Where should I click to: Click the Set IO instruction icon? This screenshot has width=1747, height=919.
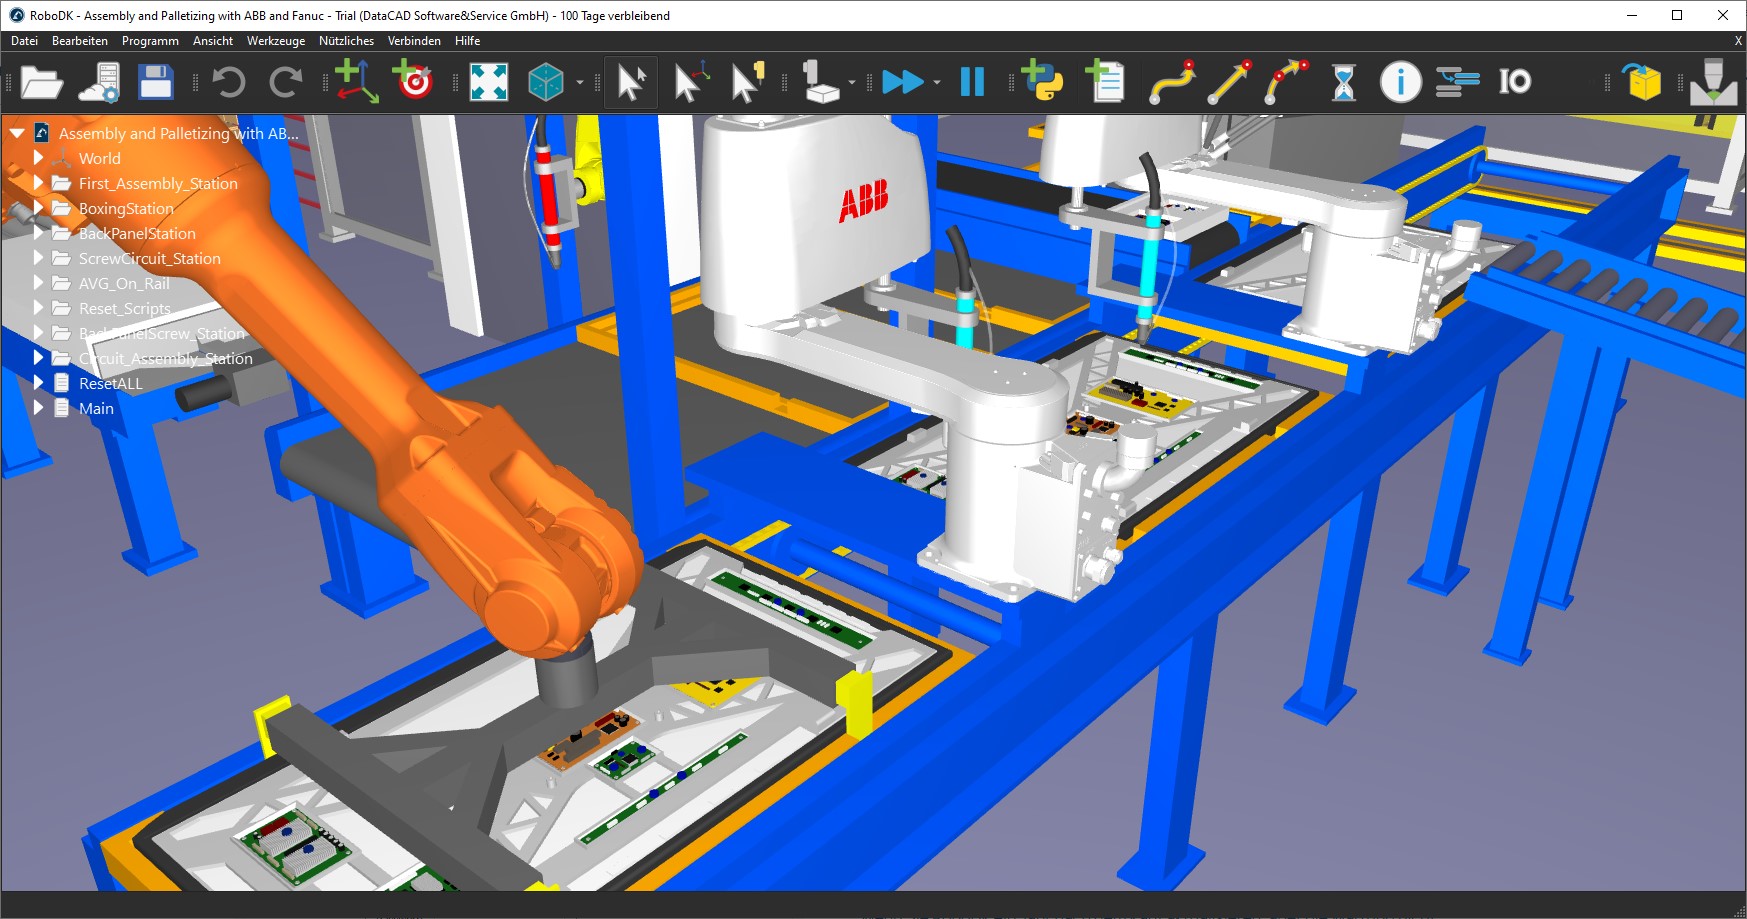[x=1514, y=81]
